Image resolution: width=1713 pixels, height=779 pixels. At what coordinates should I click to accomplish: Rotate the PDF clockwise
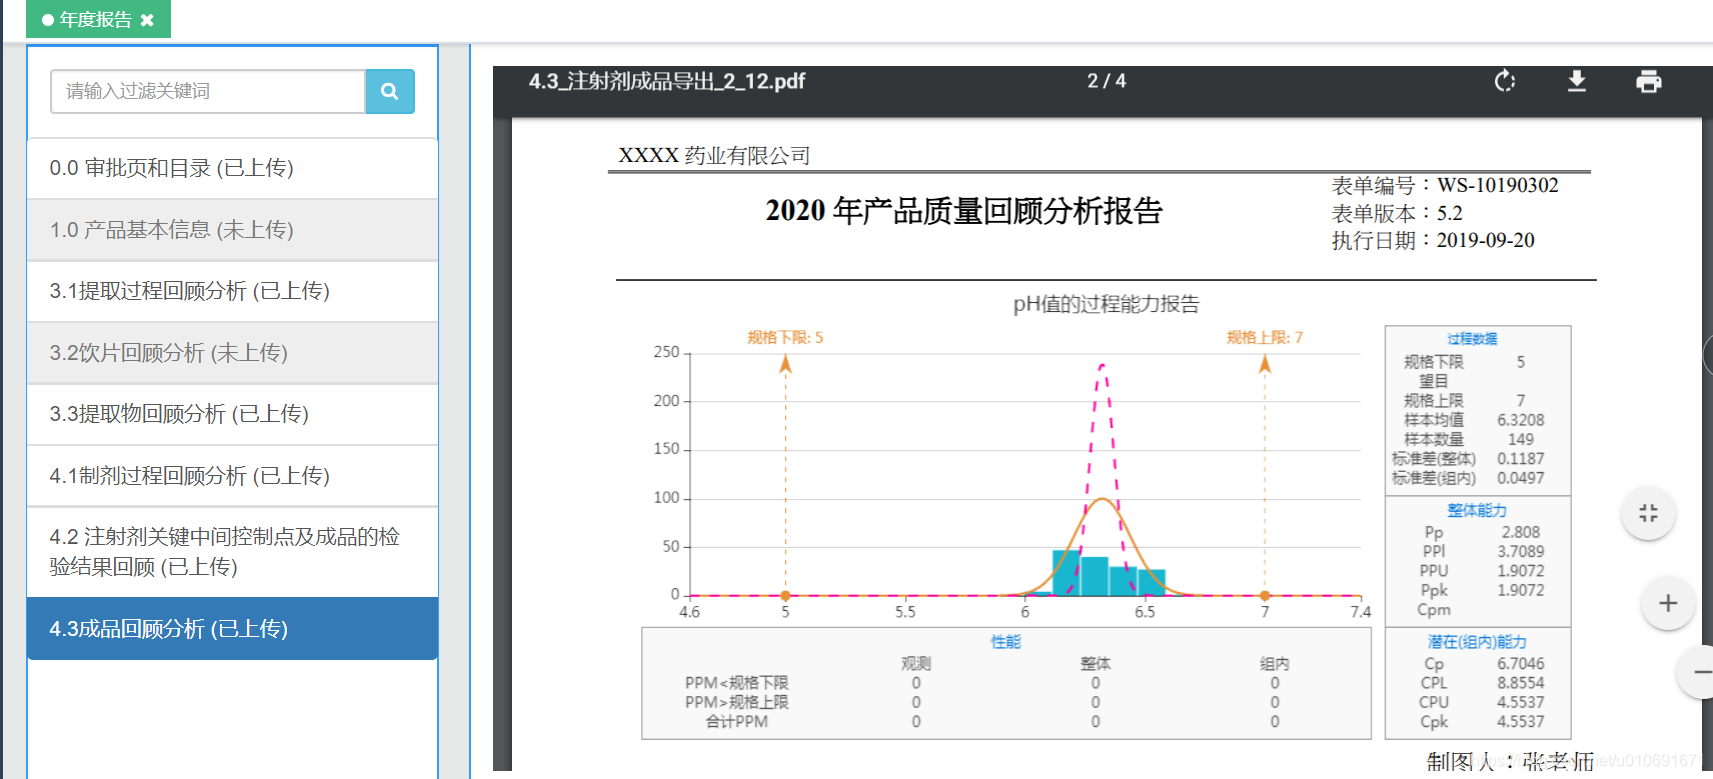[x=1505, y=81]
